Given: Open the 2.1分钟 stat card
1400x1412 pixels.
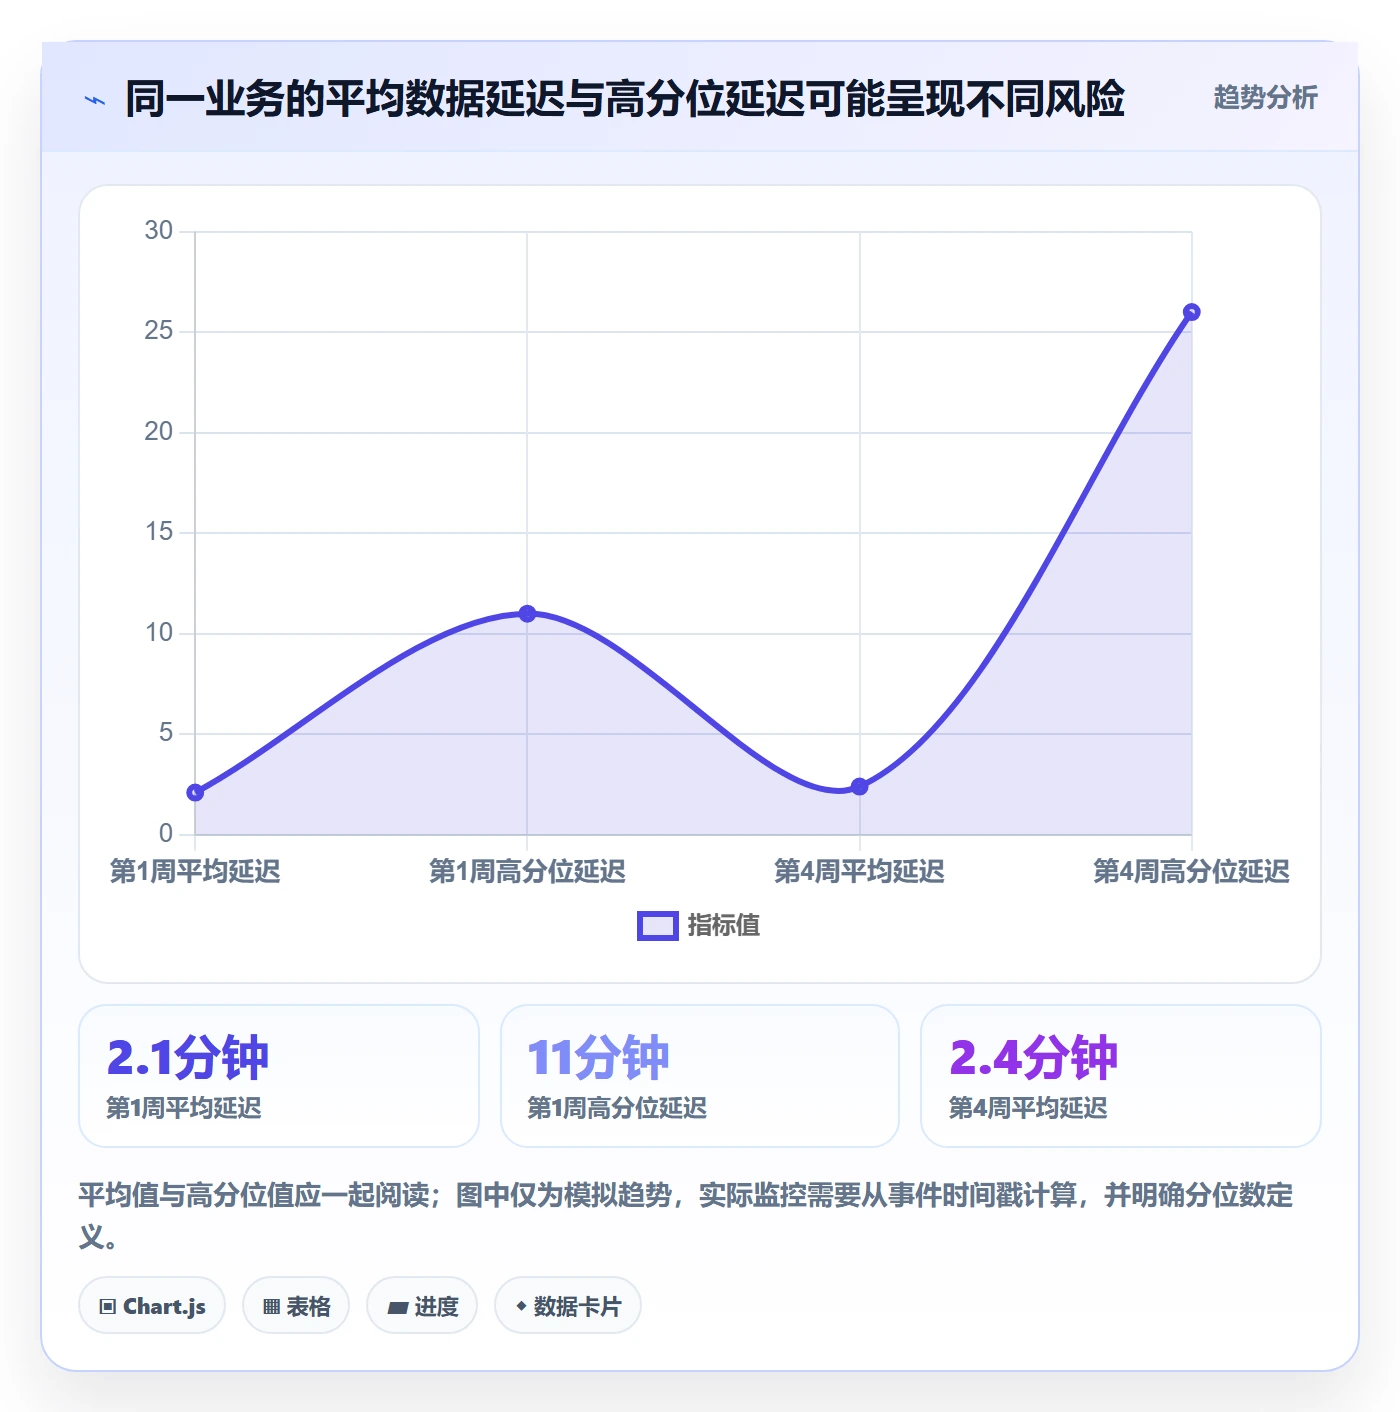Looking at the screenshot, I should tap(279, 1076).
